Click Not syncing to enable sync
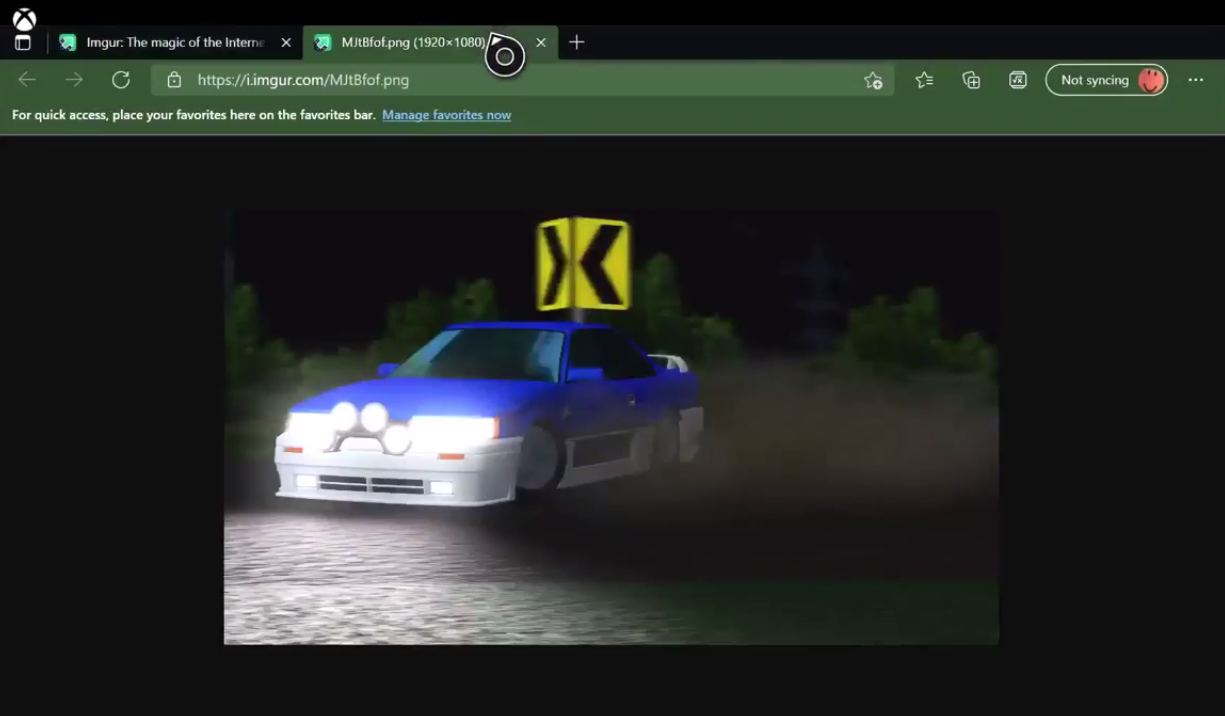Image resolution: width=1225 pixels, height=716 pixels. pos(1097,80)
